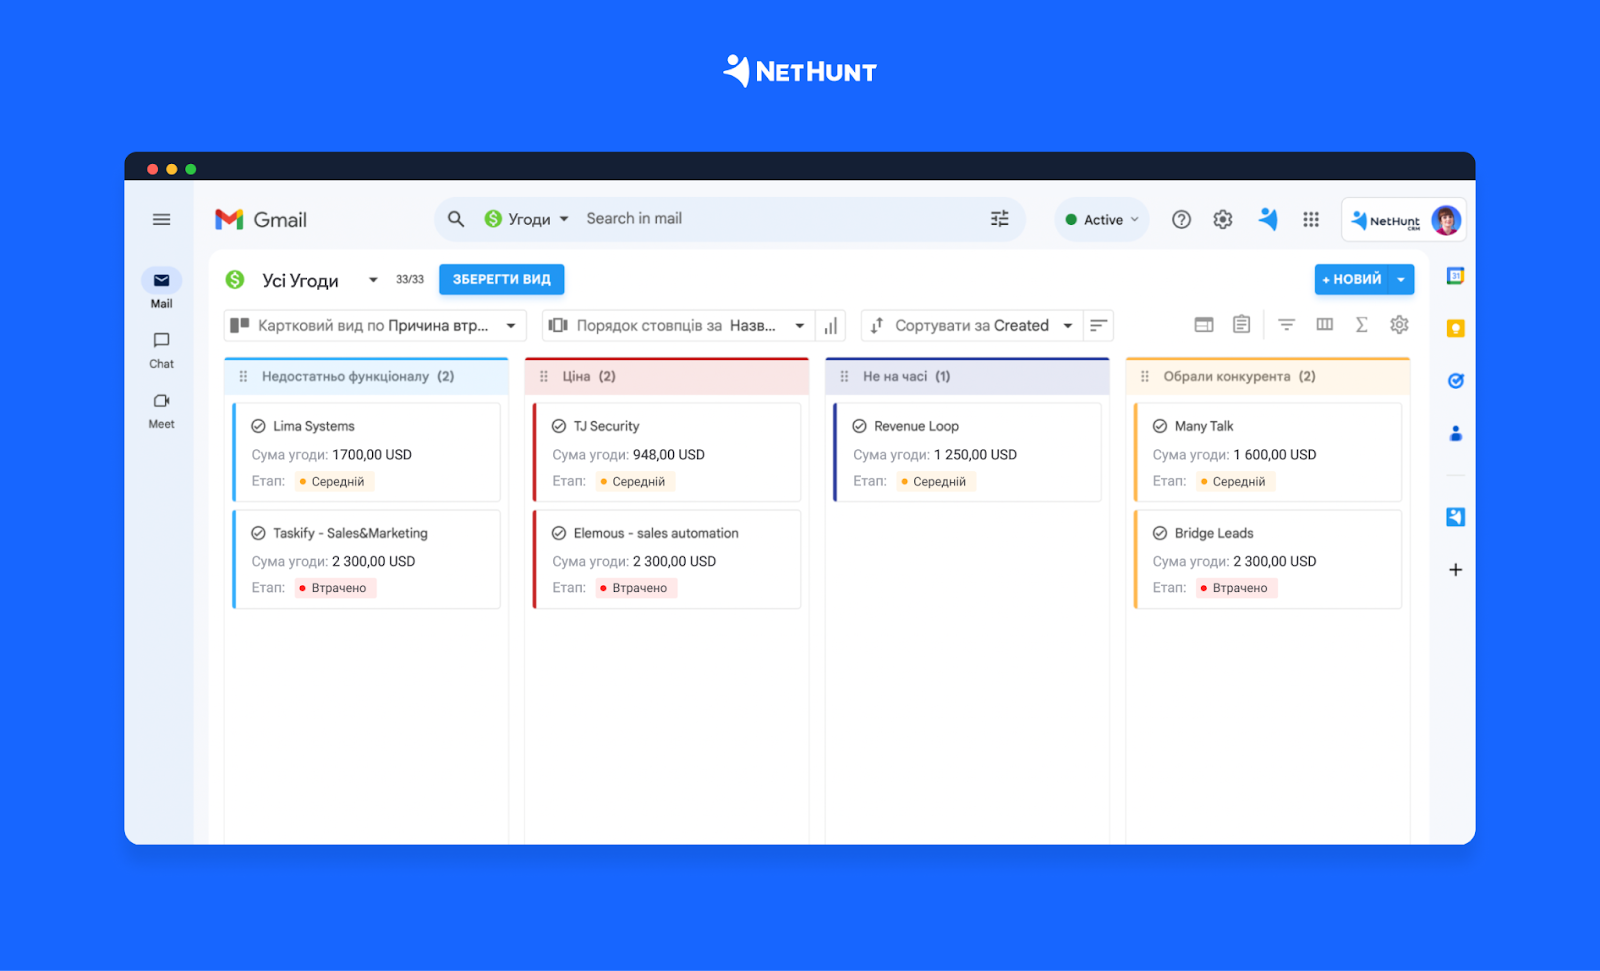Open Порядок стовпців за Назв... dropdown
The height and width of the screenshot is (971, 1600).
click(678, 326)
